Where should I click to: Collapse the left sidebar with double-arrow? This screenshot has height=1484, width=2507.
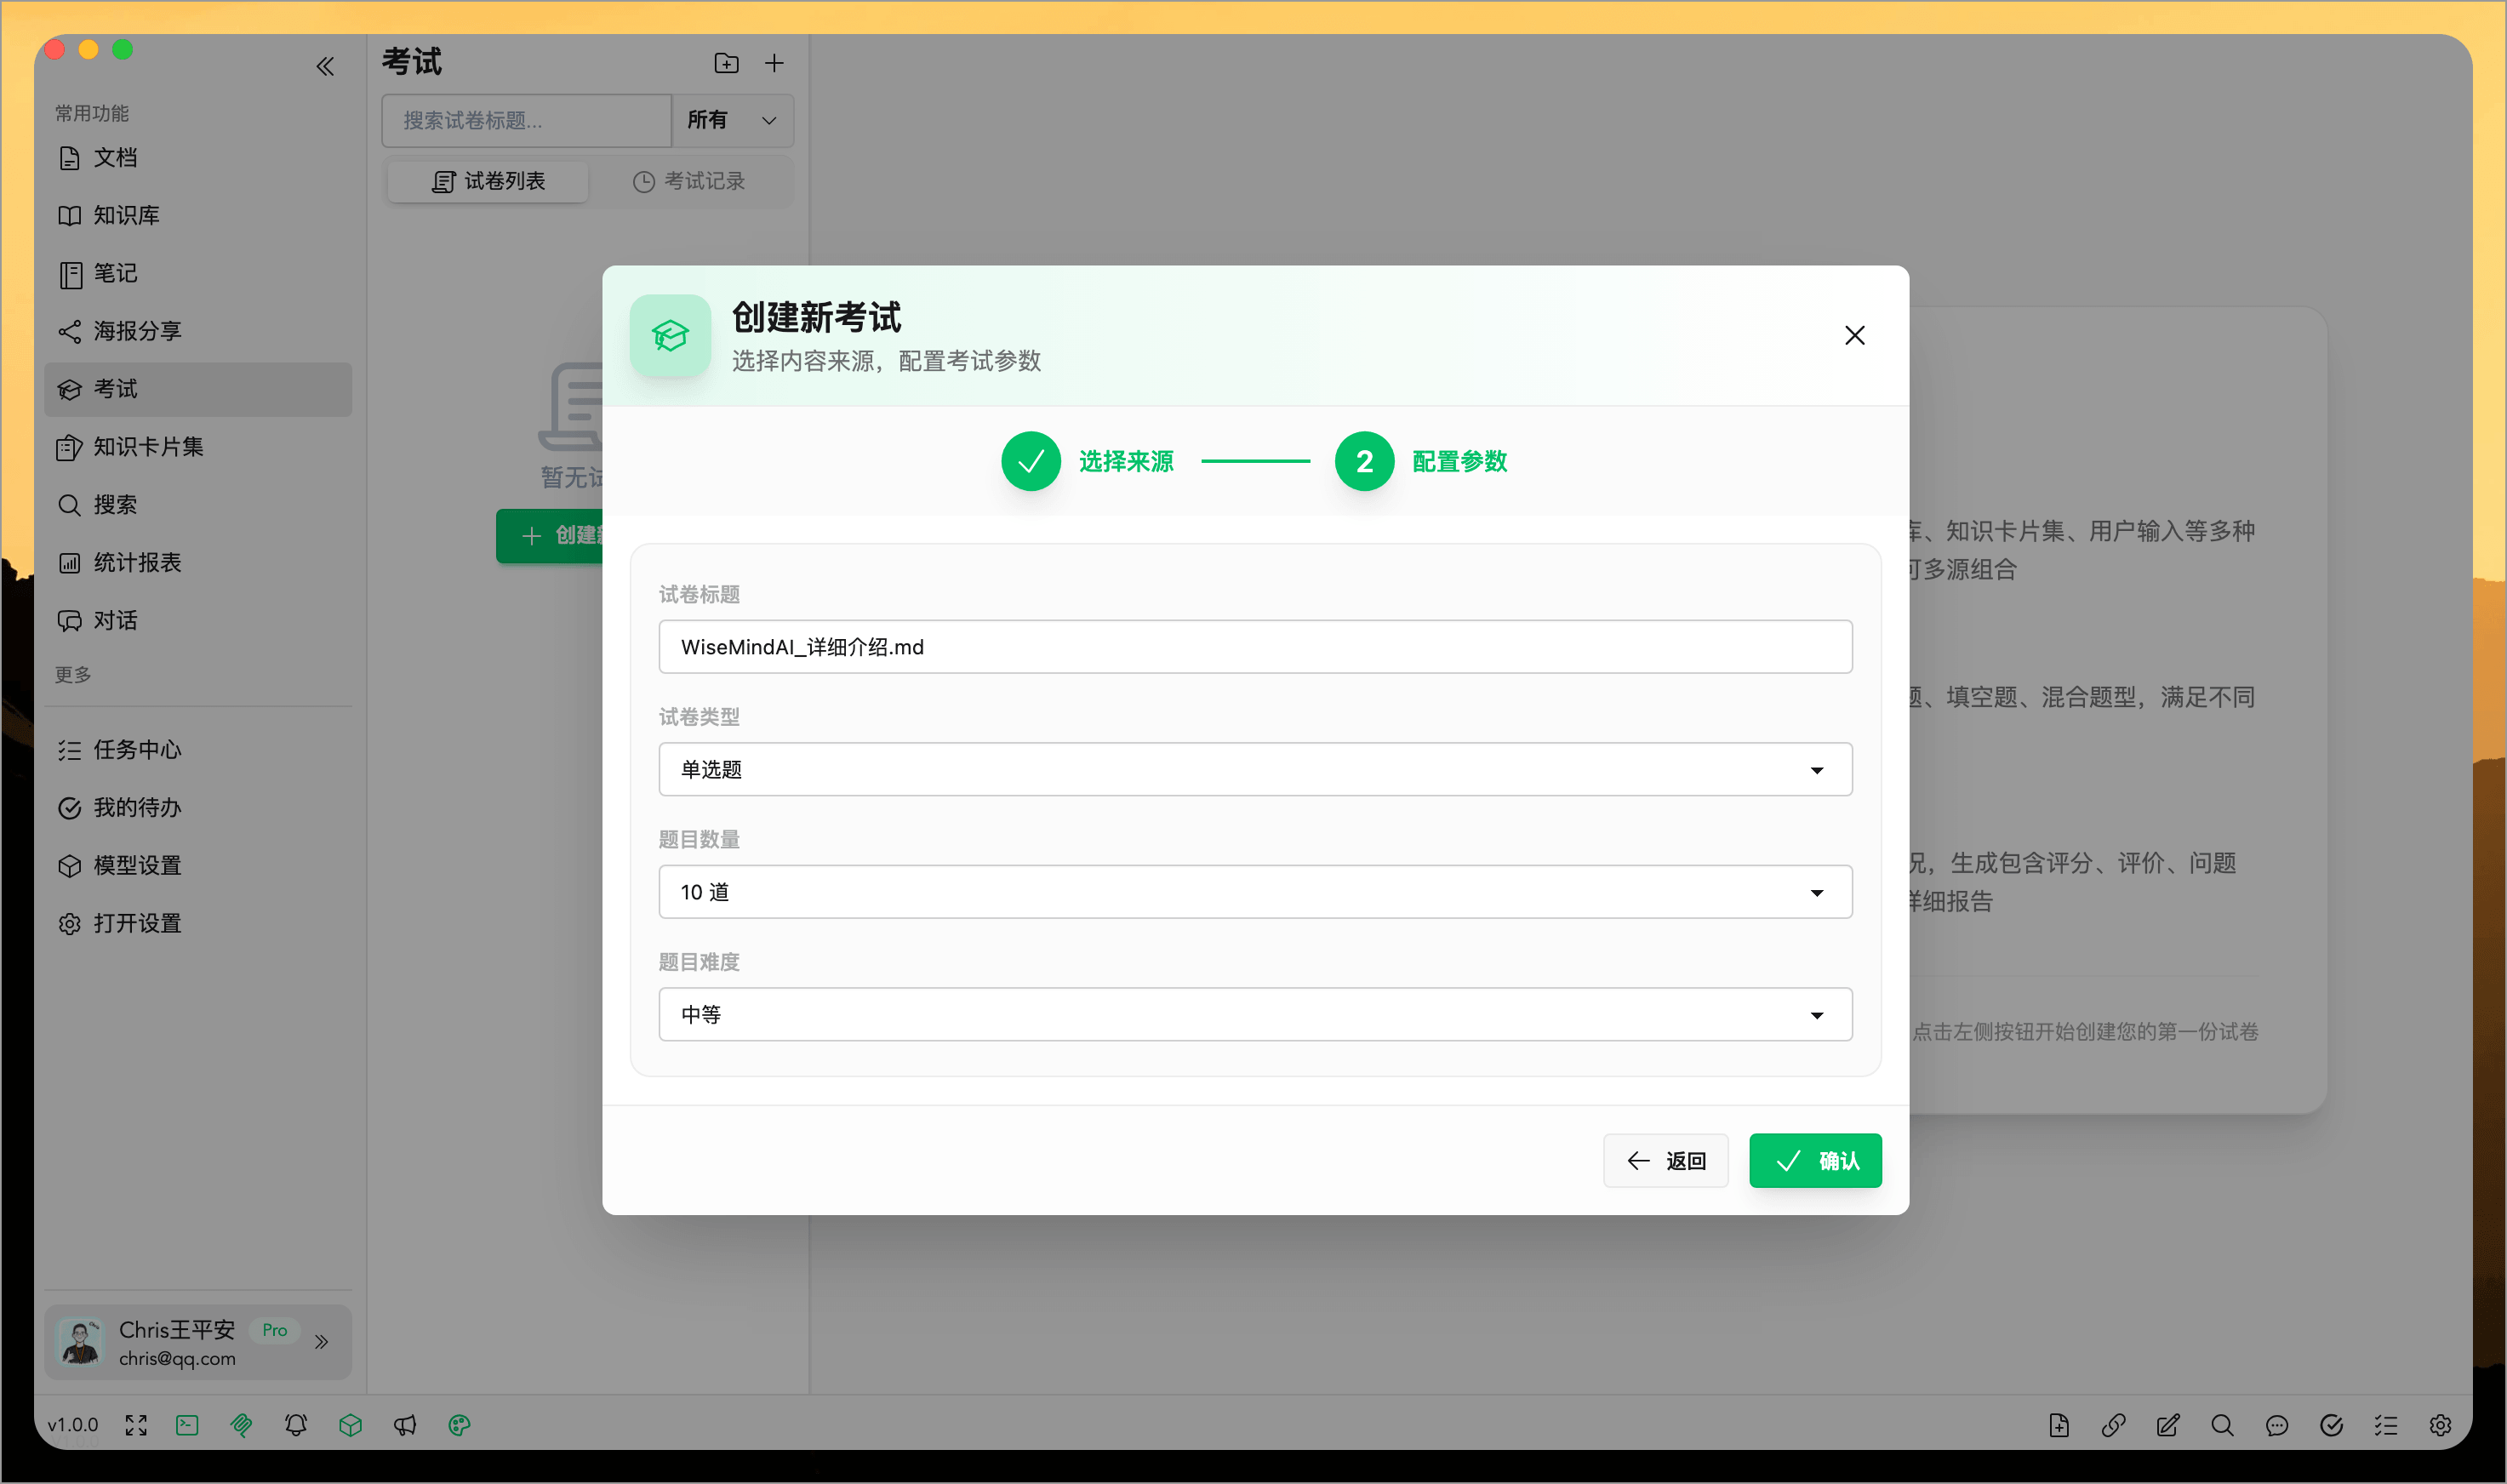[324, 66]
